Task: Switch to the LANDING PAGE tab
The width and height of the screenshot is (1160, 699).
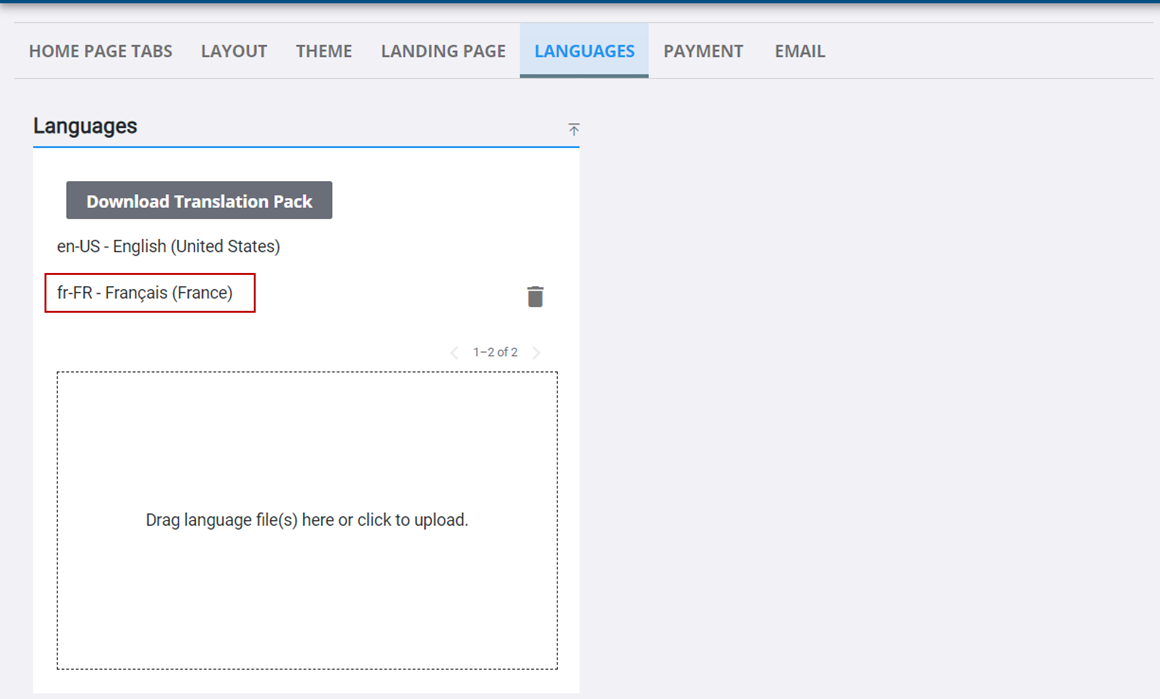Action: tap(443, 50)
